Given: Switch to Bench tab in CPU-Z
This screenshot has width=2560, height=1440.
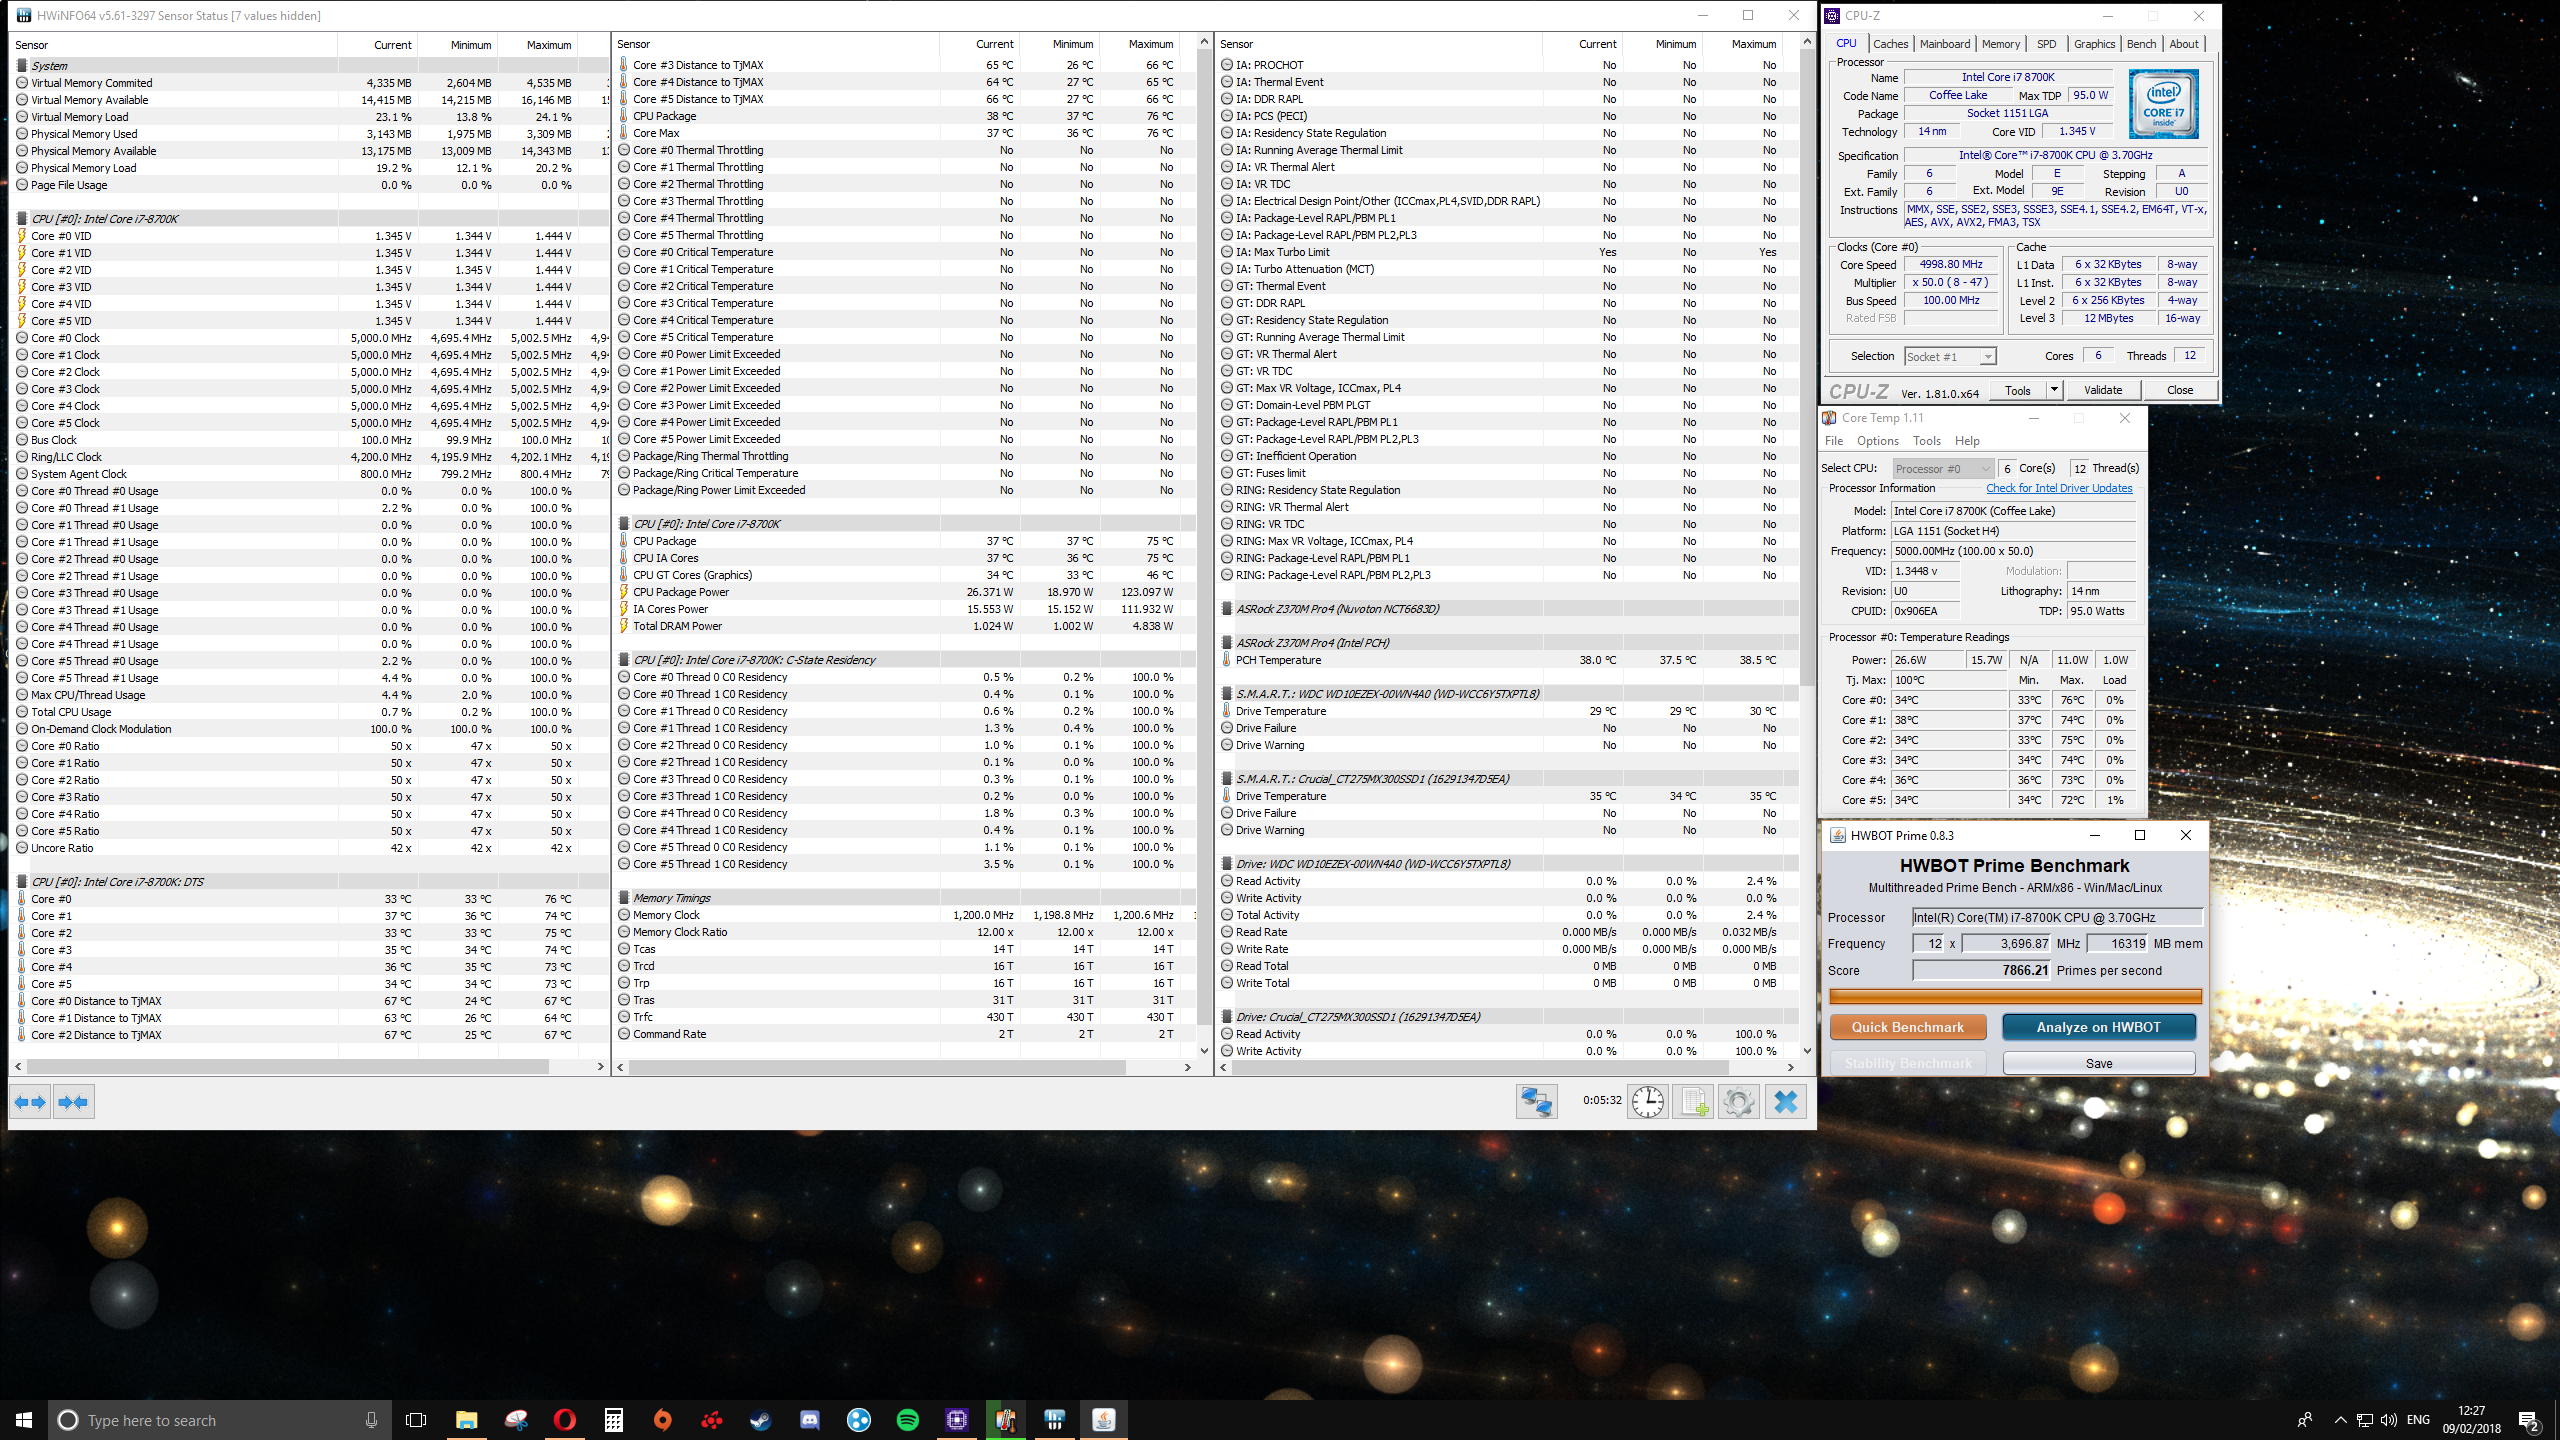Looking at the screenshot, I should point(2141,44).
